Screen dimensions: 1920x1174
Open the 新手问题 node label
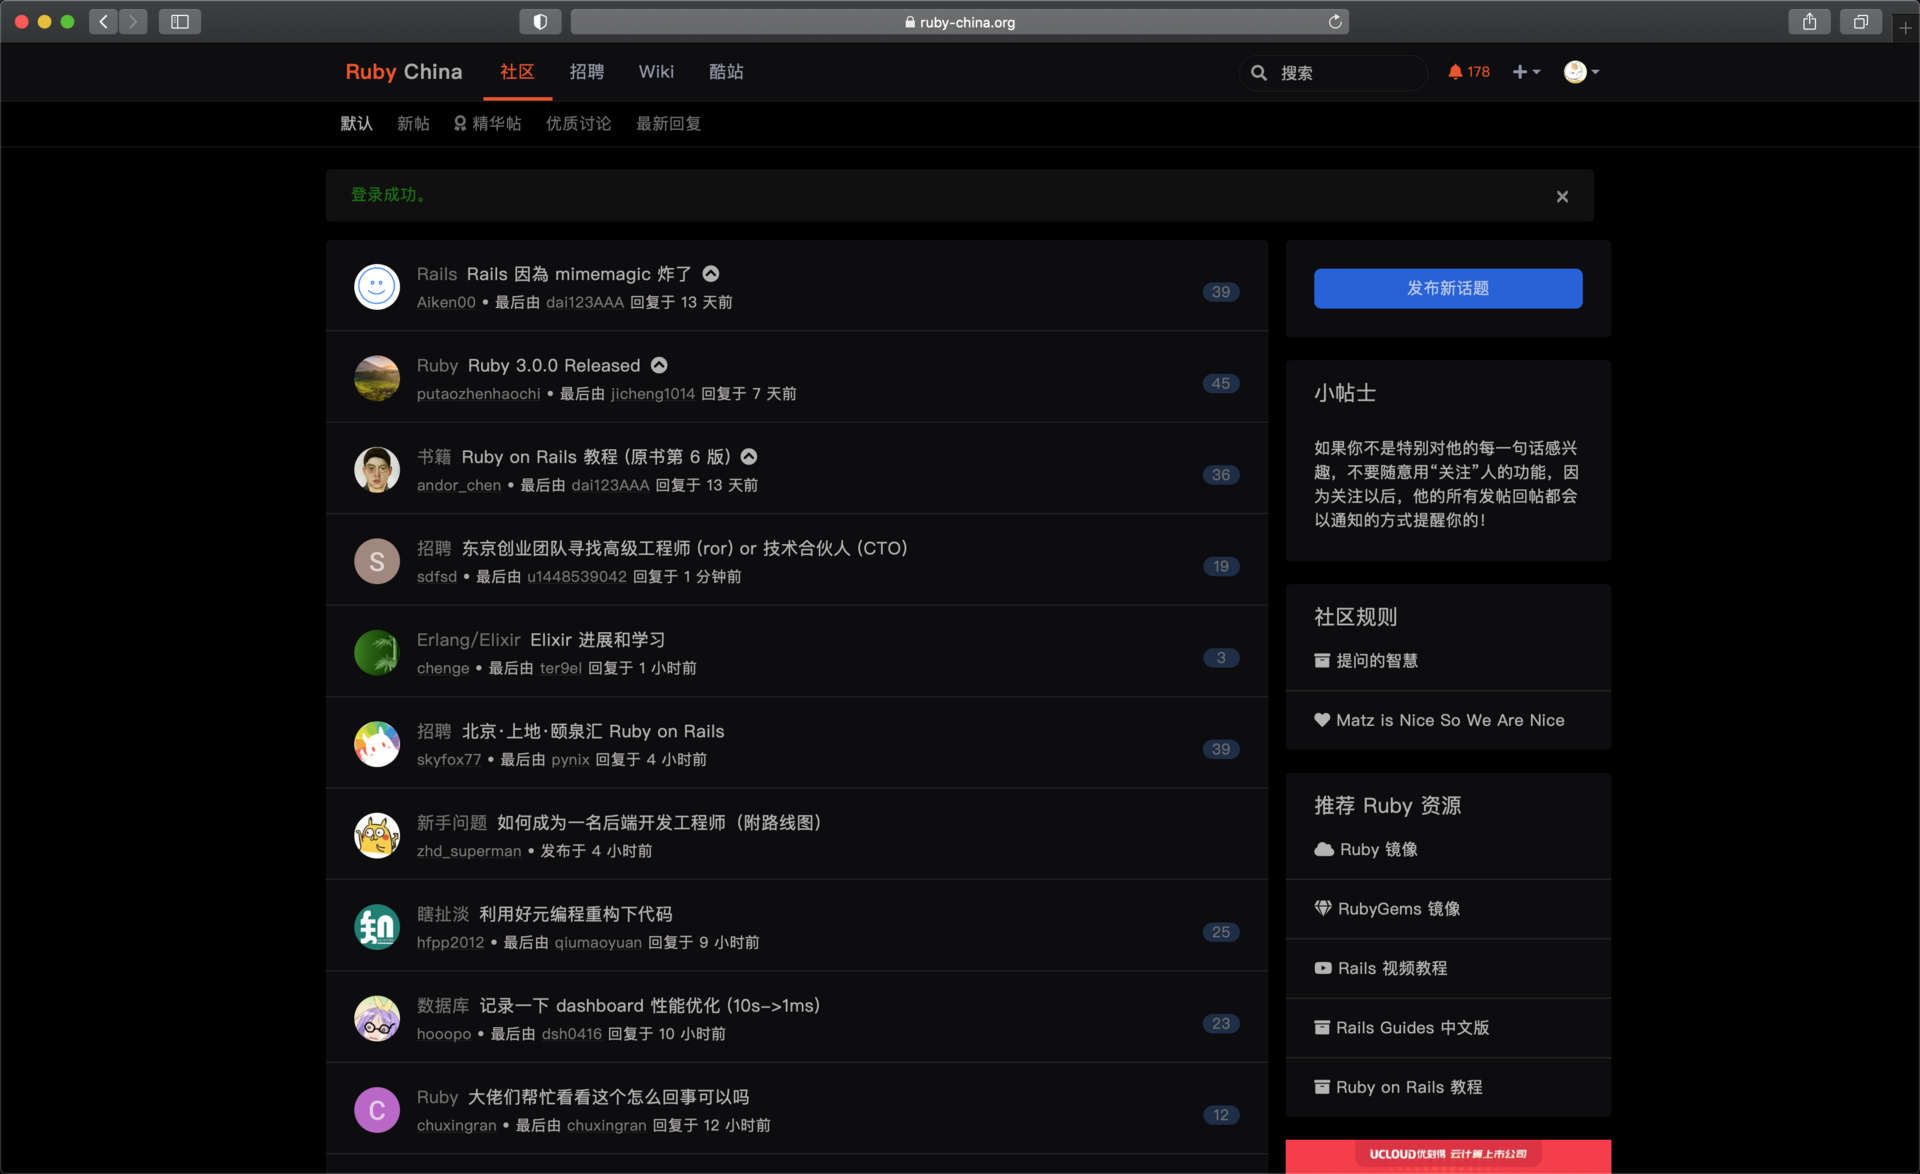coord(451,823)
